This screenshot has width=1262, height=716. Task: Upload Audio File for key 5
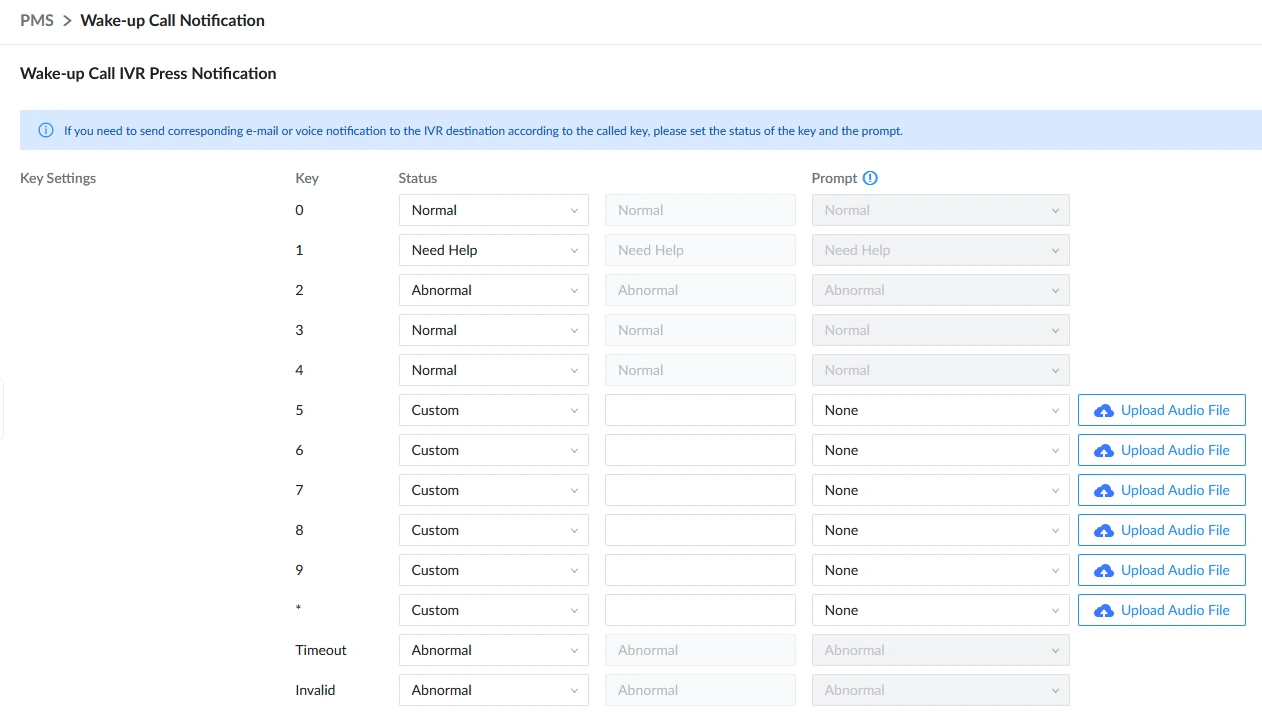point(1162,410)
